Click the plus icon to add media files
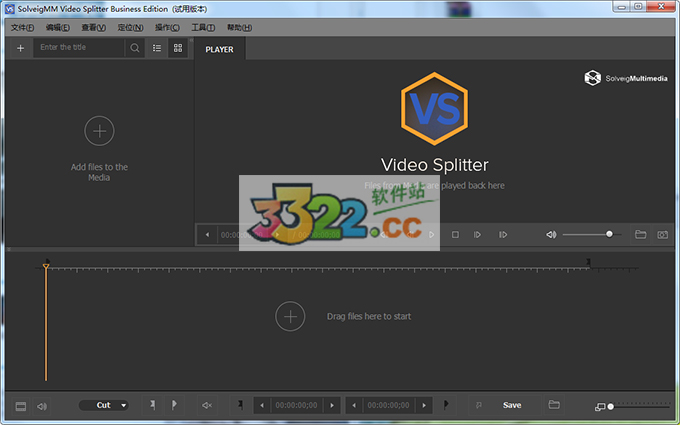This screenshot has height=425, width=680. (x=20, y=48)
